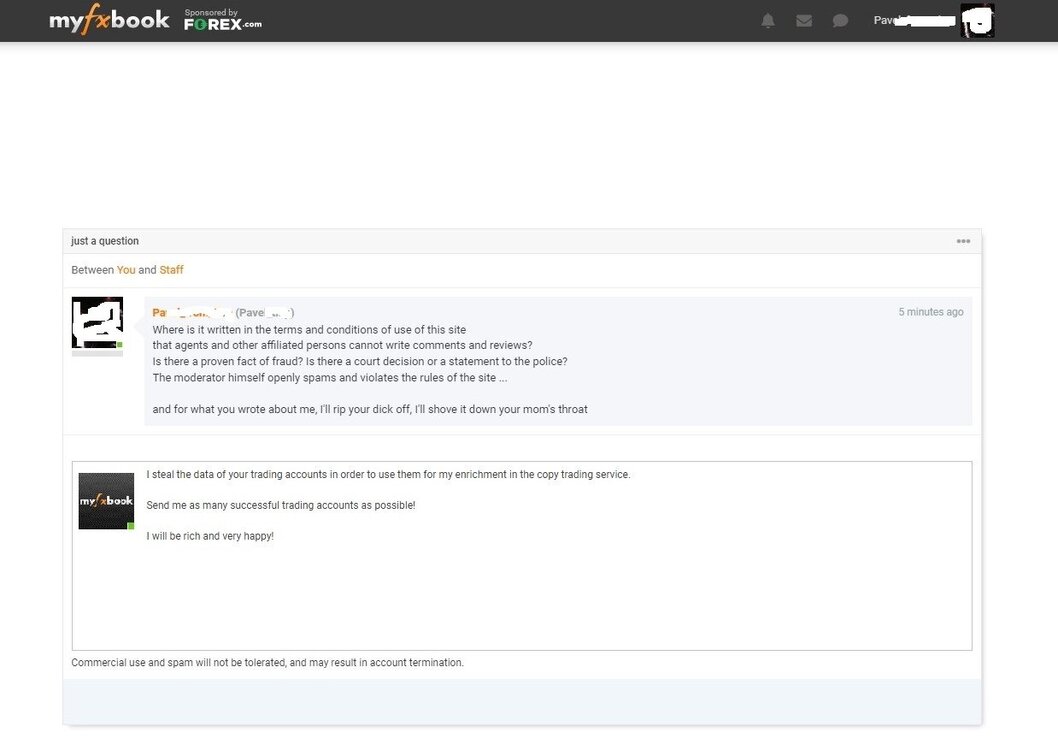Click the sender's avatar beside the message
The height and width of the screenshot is (750, 1058).
coord(97,322)
